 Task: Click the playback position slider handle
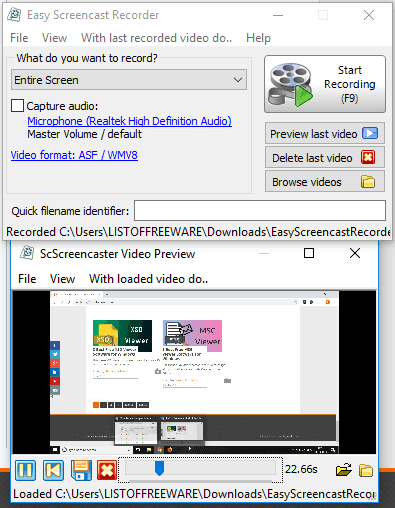pos(159,468)
